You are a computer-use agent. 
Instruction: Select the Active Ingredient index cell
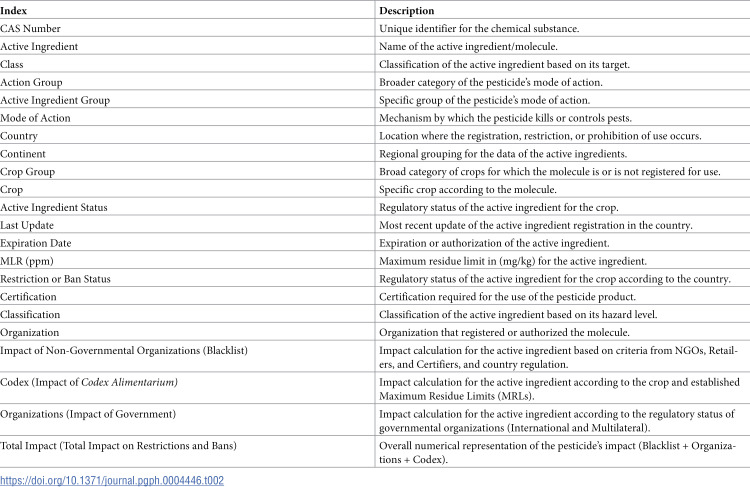click(39, 46)
